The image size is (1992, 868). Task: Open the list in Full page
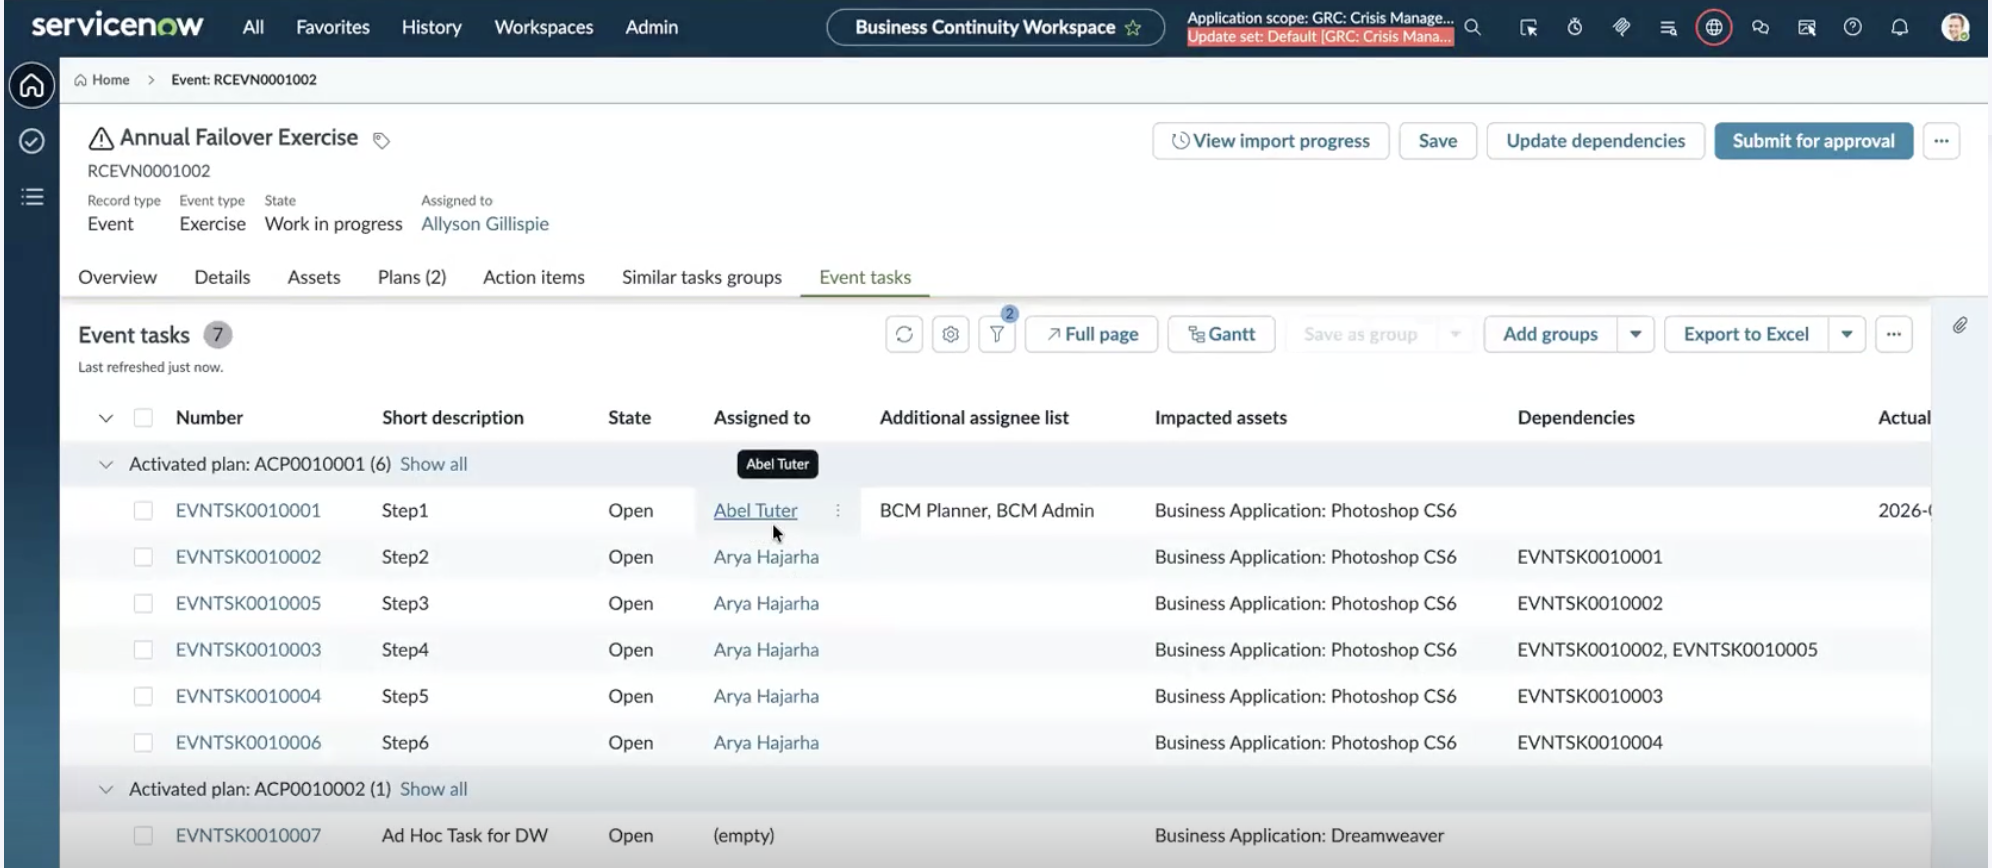point(1091,334)
